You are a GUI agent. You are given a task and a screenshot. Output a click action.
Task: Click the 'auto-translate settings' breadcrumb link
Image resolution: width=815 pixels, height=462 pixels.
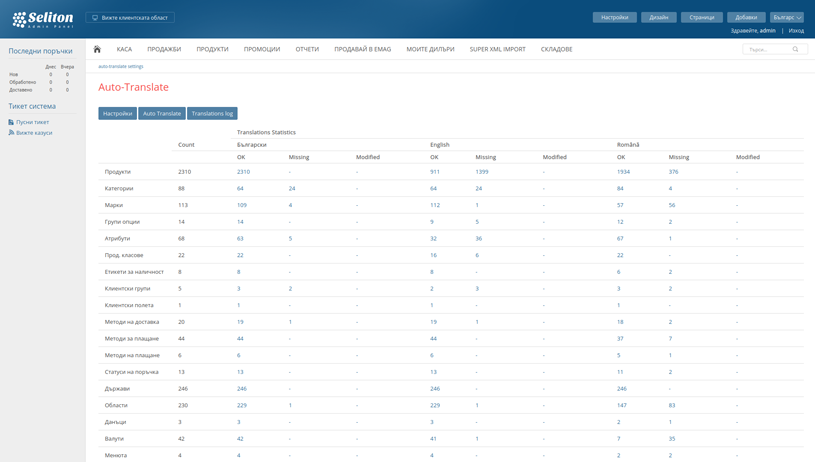pos(121,67)
